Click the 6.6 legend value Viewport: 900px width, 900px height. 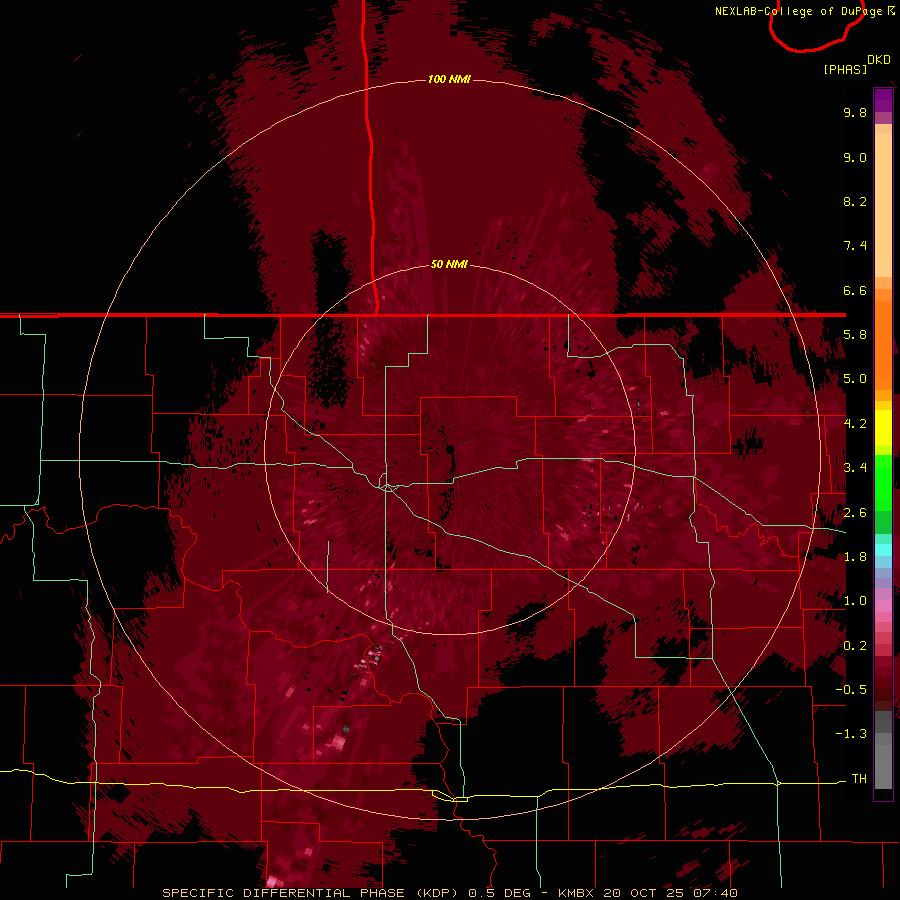855,290
